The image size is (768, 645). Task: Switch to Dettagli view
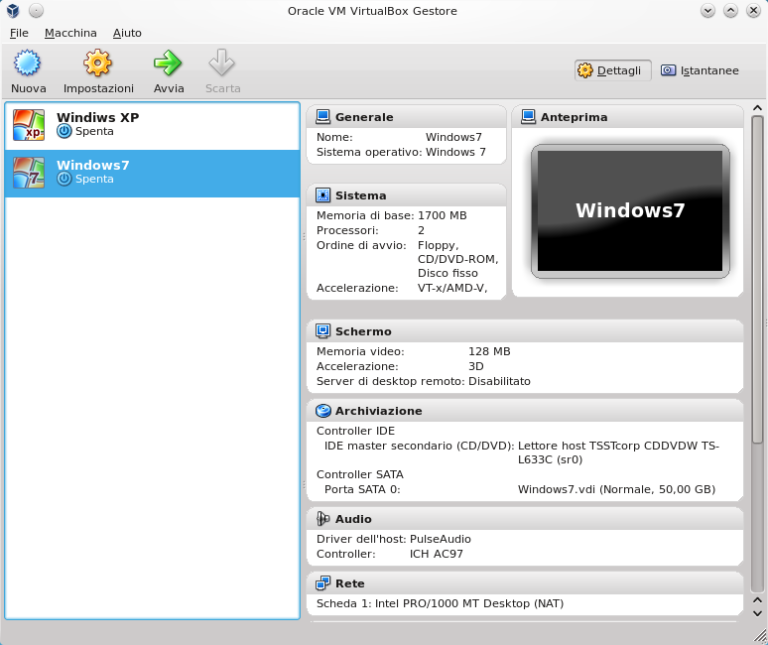[x=612, y=70]
